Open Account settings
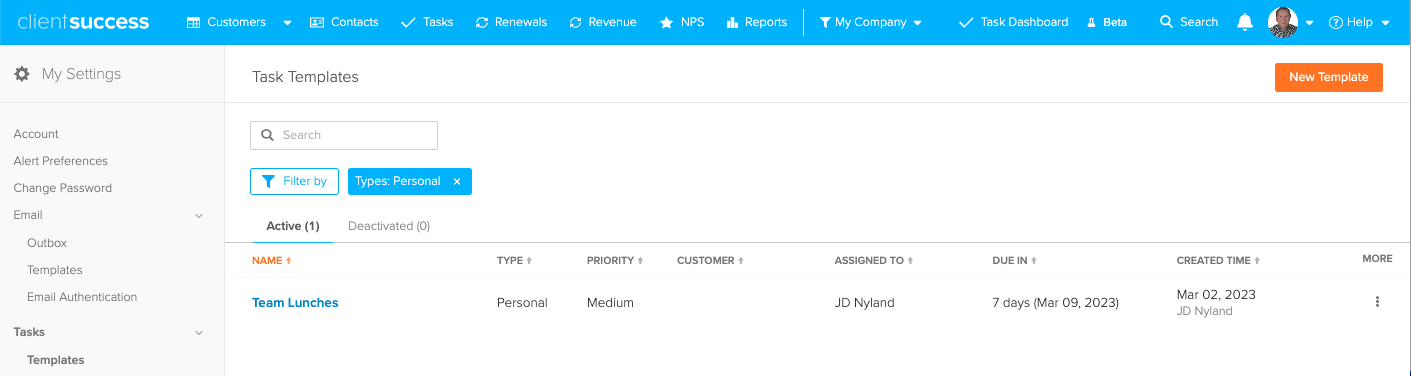Screen dimensions: 1411x376 click(x=36, y=134)
